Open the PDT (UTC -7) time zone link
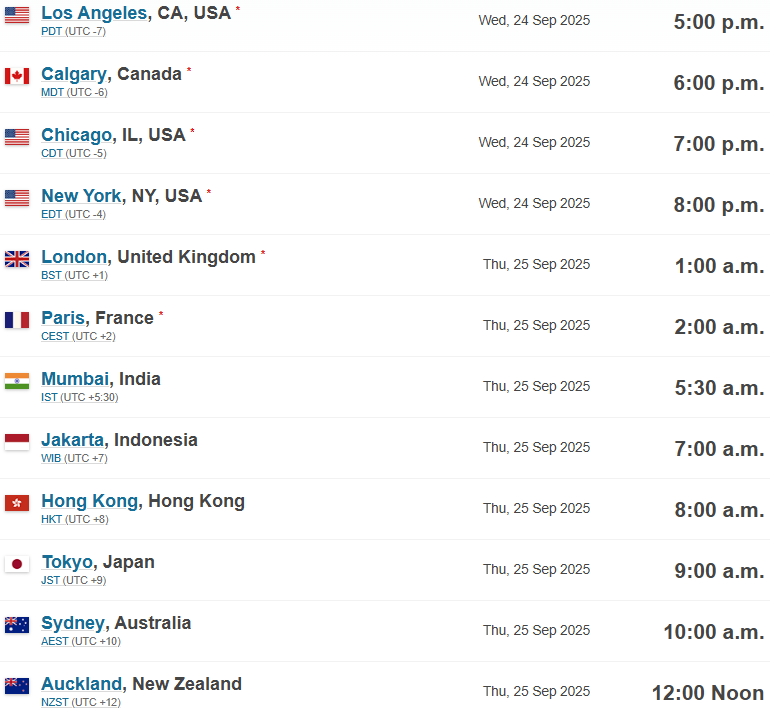Image resolution: width=770 pixels, height=716 pixels. pyautogui.click(x=73, y=31)
